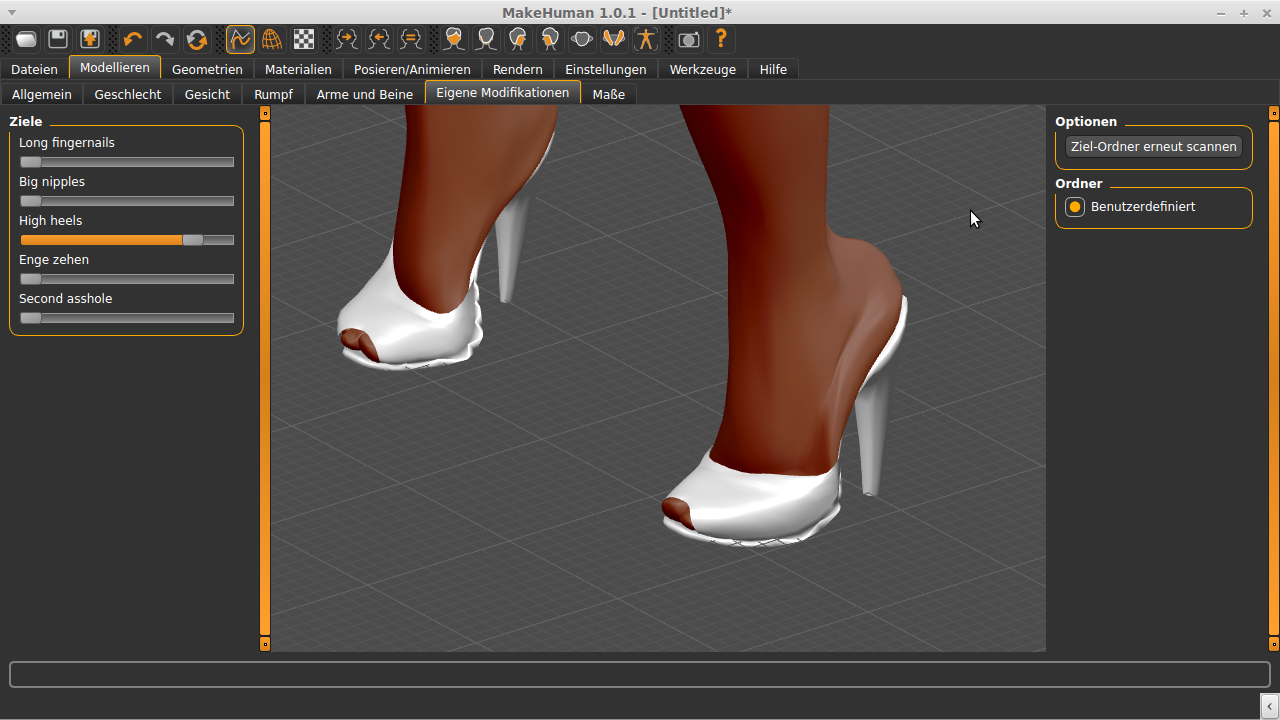Click the left side head view icon

pyautogui.click(x=550, y=39)
